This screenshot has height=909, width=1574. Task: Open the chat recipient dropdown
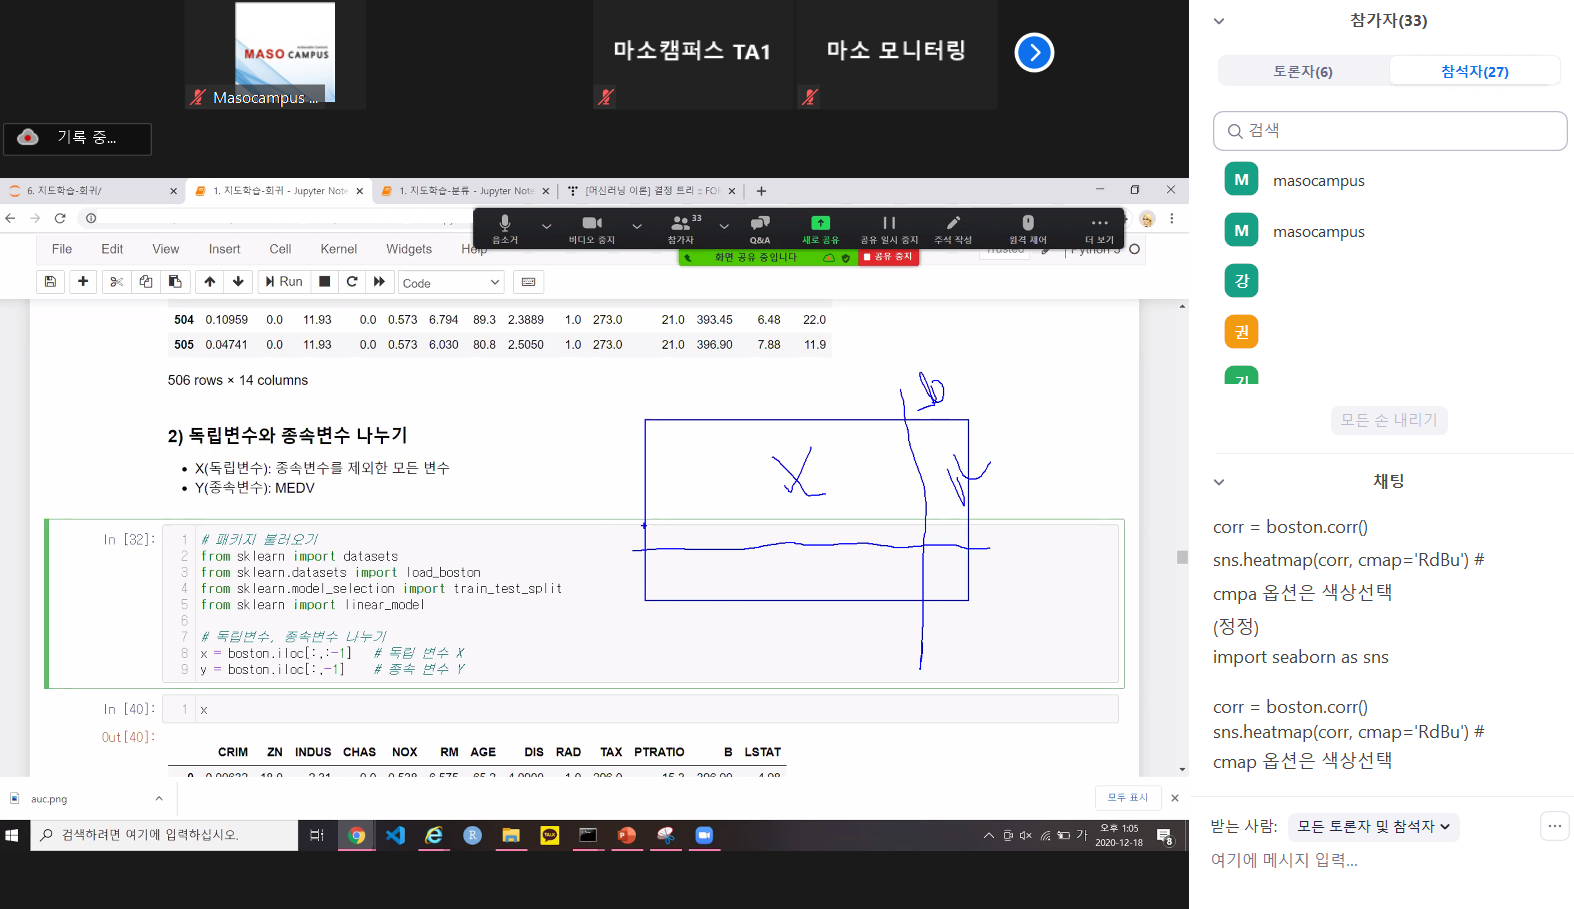pyautogui.click(x=1373, y=826)
